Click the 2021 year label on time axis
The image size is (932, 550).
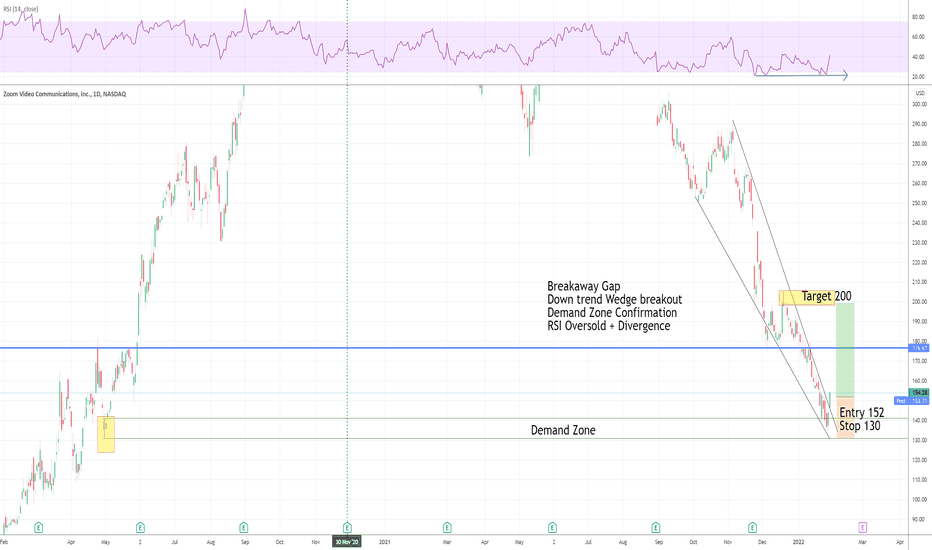(385, 542)
